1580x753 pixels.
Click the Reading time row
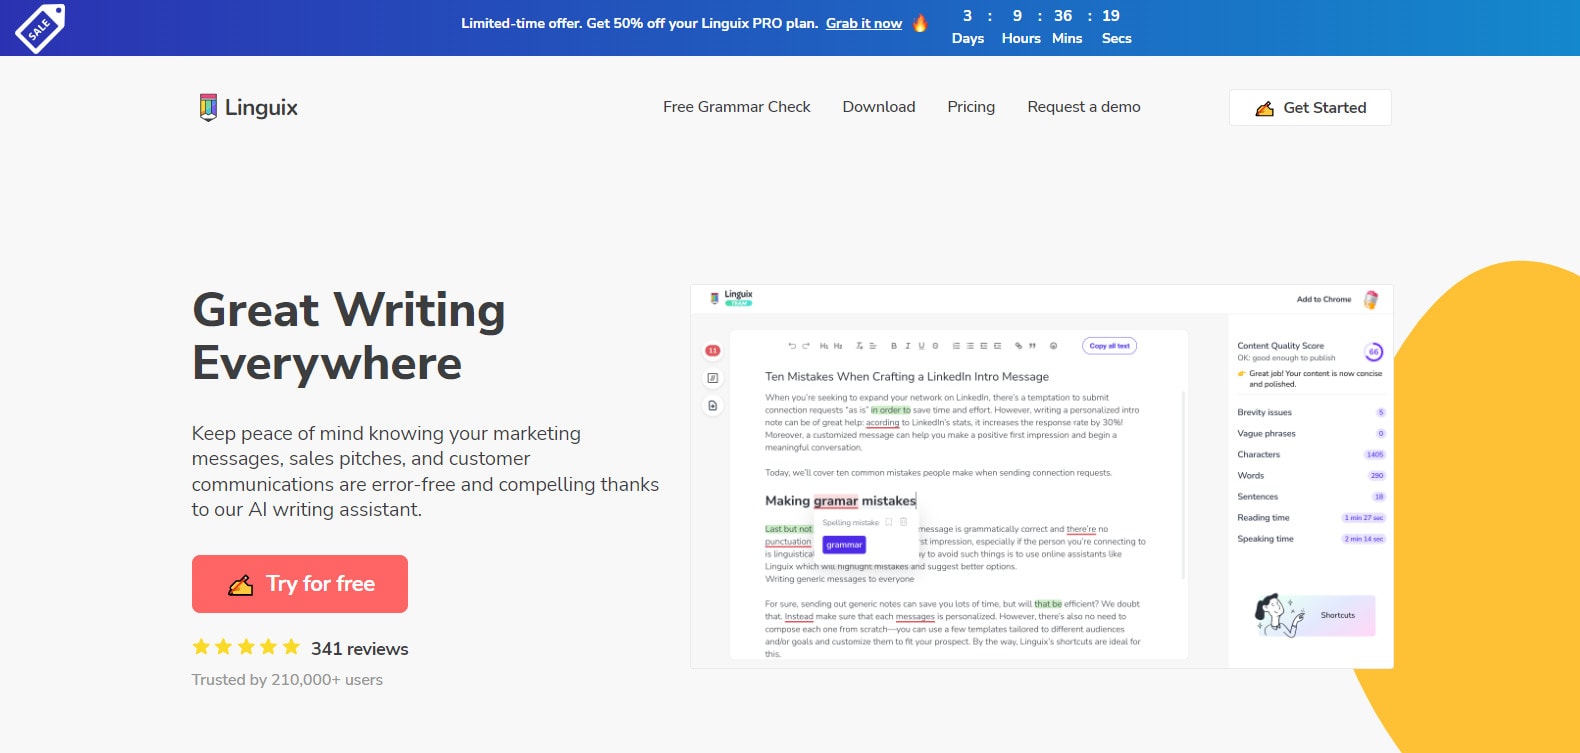(1311, 518)
